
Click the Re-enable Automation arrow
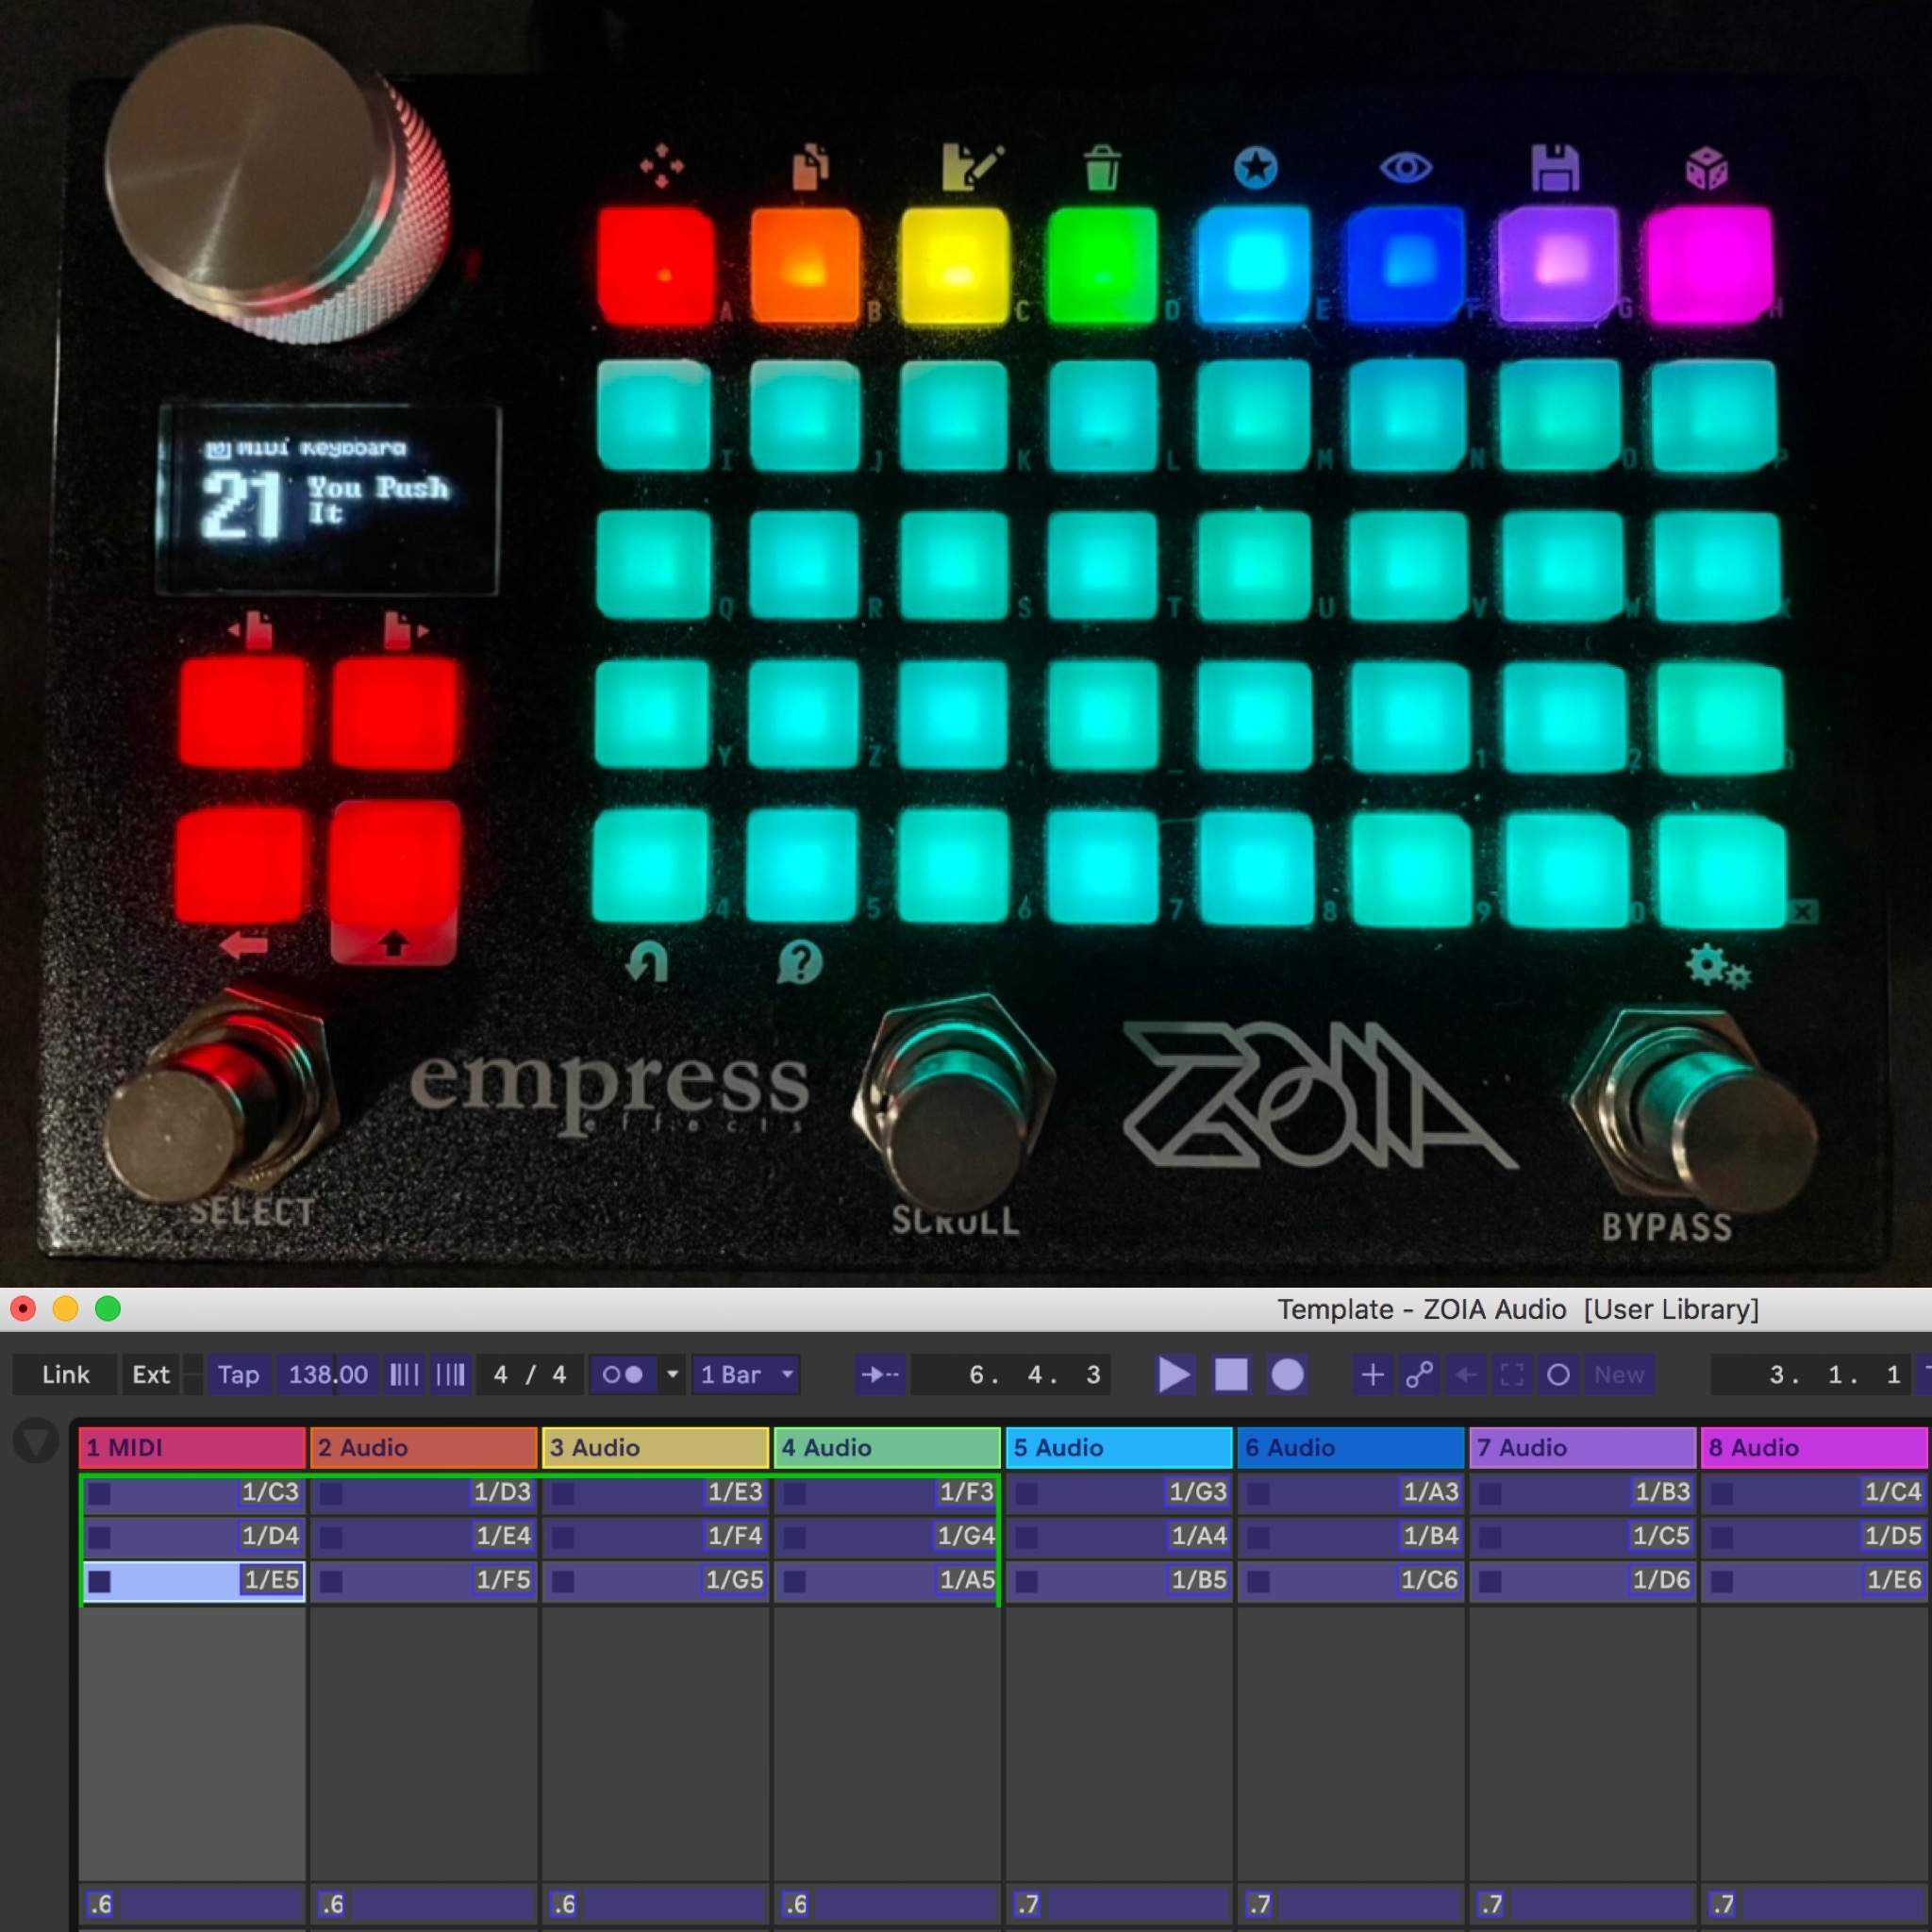coord(1466,1374)
